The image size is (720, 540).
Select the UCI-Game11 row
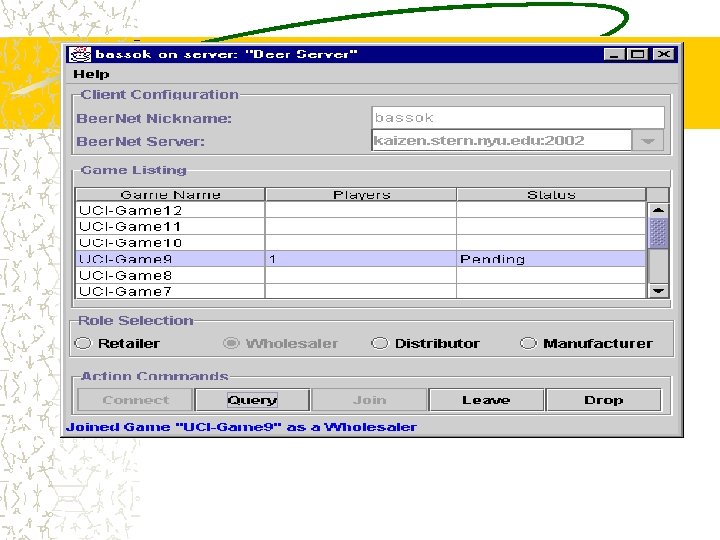coord(360,226)
